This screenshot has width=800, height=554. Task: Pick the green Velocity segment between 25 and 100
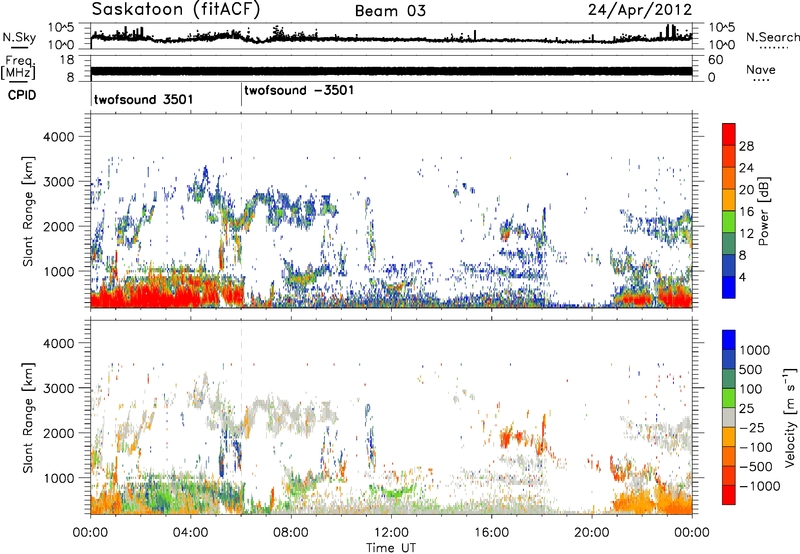729,398
